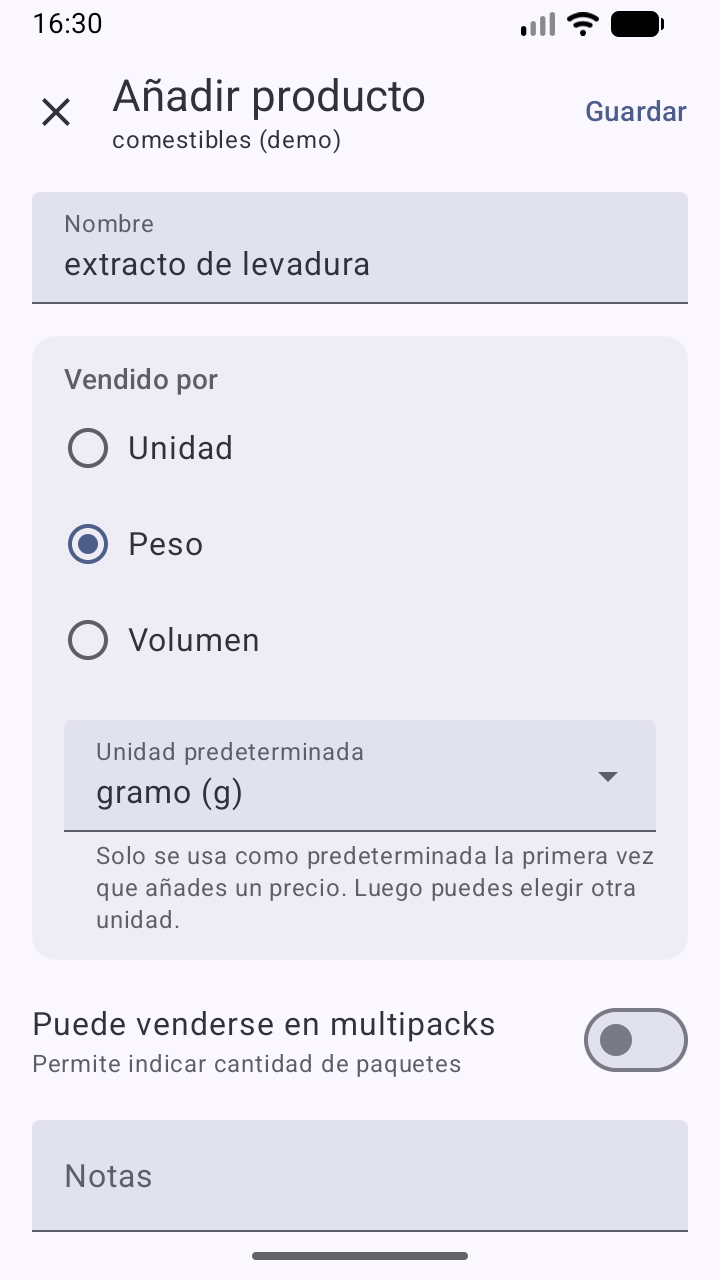Screen dimensions: 720x1280
Task: Choose the Peso radio button
Action: point(88,544)
